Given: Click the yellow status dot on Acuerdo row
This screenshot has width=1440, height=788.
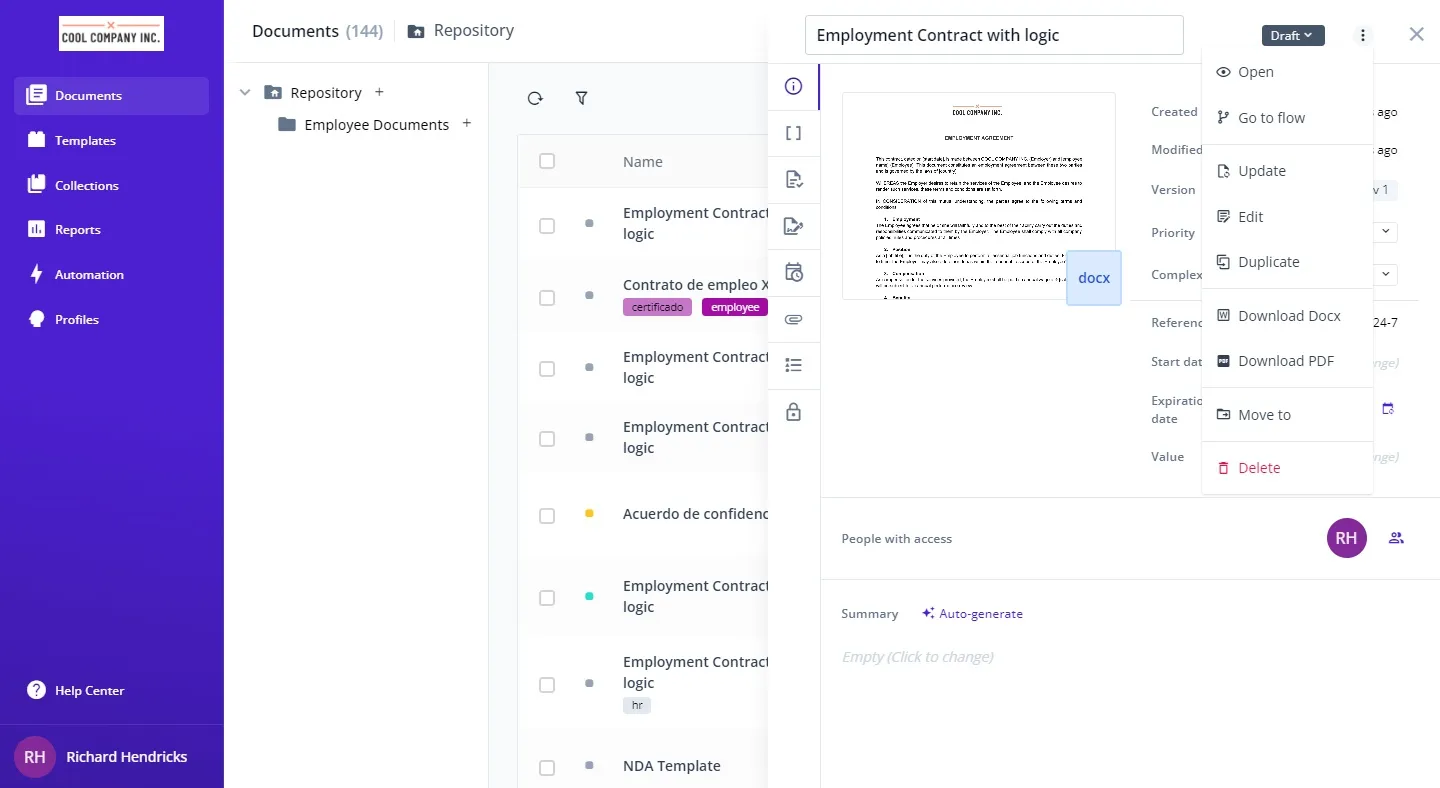Looking at the screenshot, I should pos(589,513).
